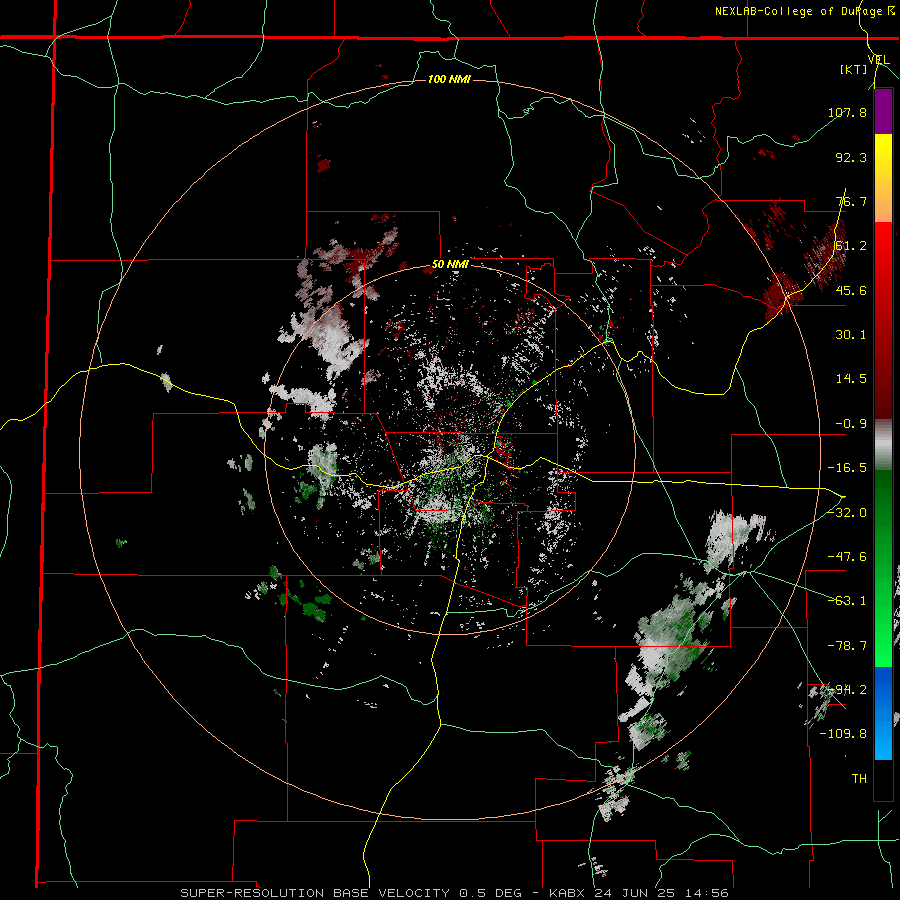Screen dimensions: 900x900
Task: Click the Super-Resolution Base Velocity KABX caption
Action: point(455,893)
